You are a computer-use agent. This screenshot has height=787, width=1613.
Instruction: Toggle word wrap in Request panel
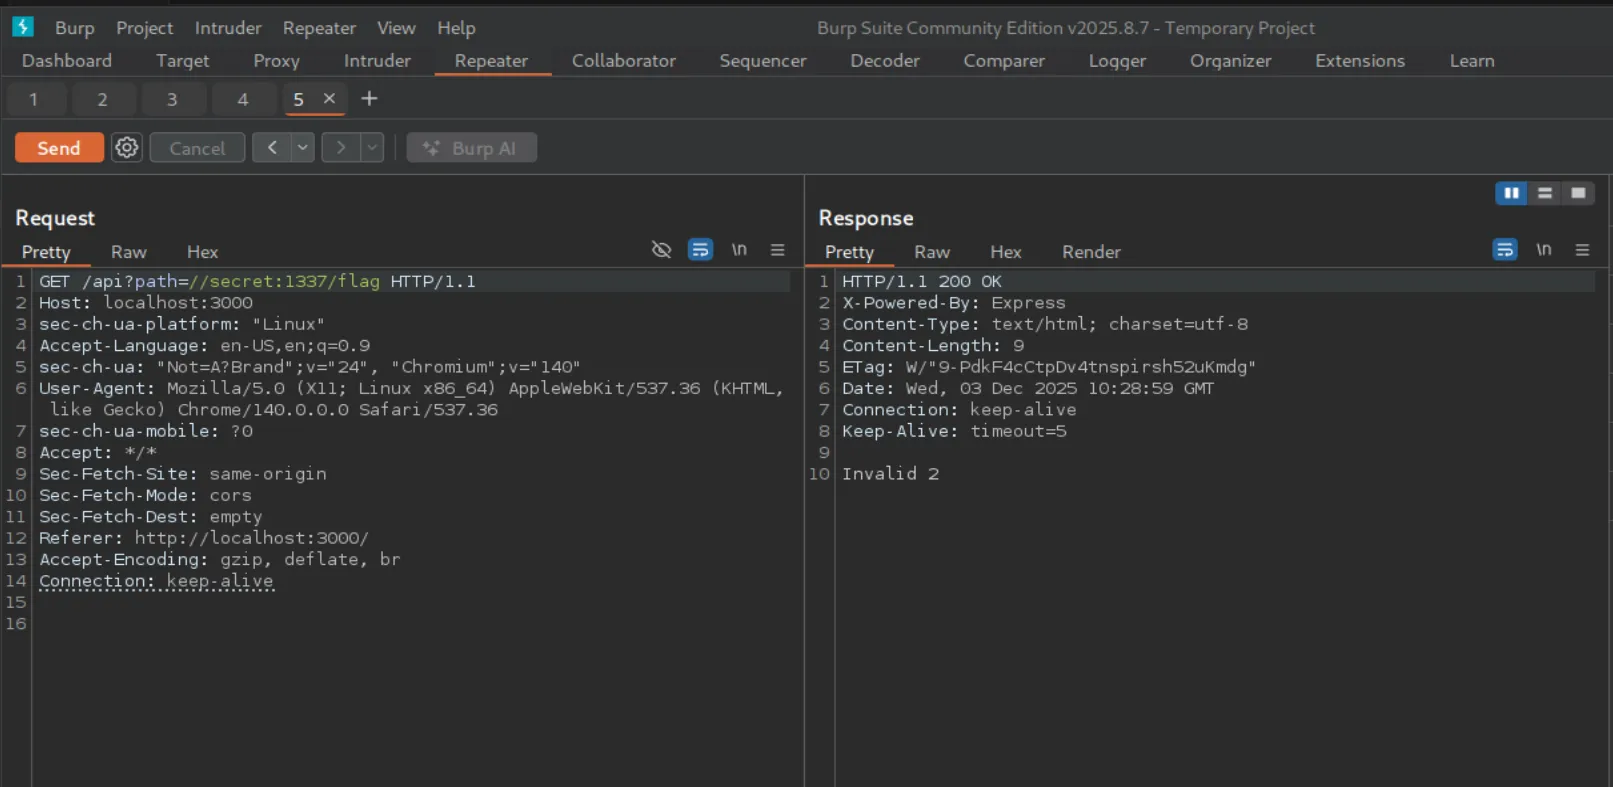(x=700, y=250)
